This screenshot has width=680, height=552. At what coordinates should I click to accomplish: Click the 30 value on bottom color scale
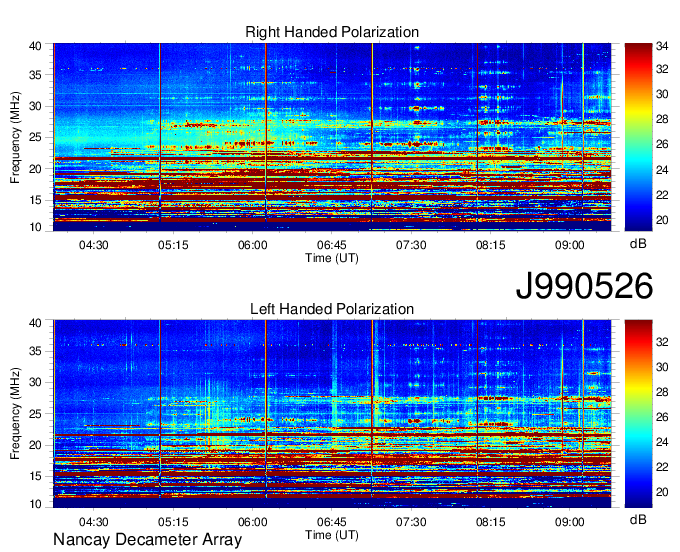click(x=662, y=367)
